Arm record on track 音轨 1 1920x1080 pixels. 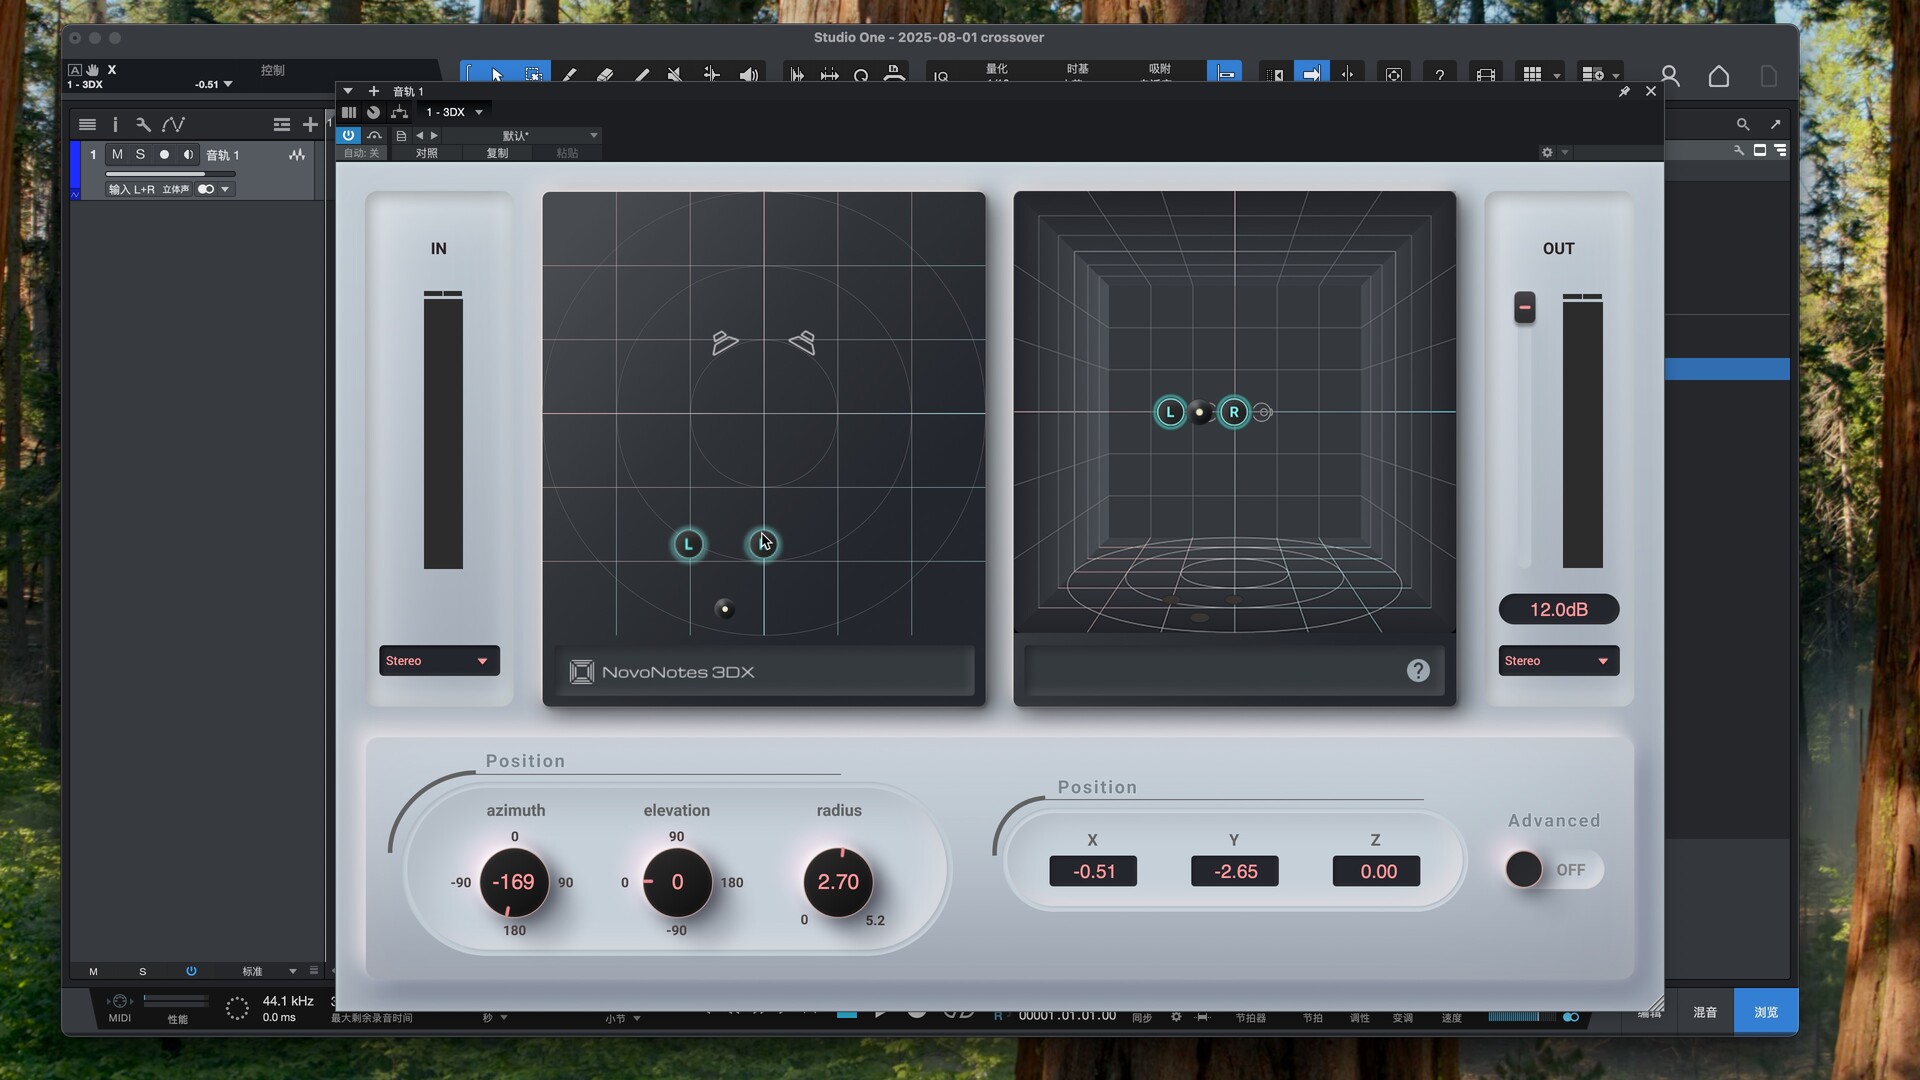click(x=164, y=154)
